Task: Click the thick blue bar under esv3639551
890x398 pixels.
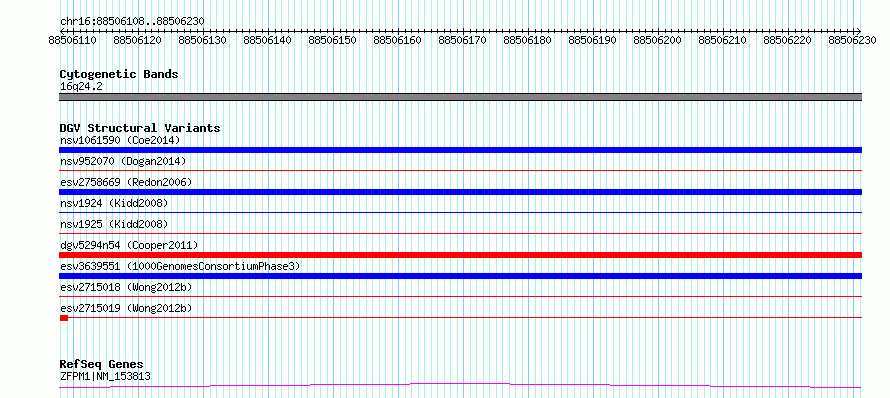Action: (x=461, y=276)
